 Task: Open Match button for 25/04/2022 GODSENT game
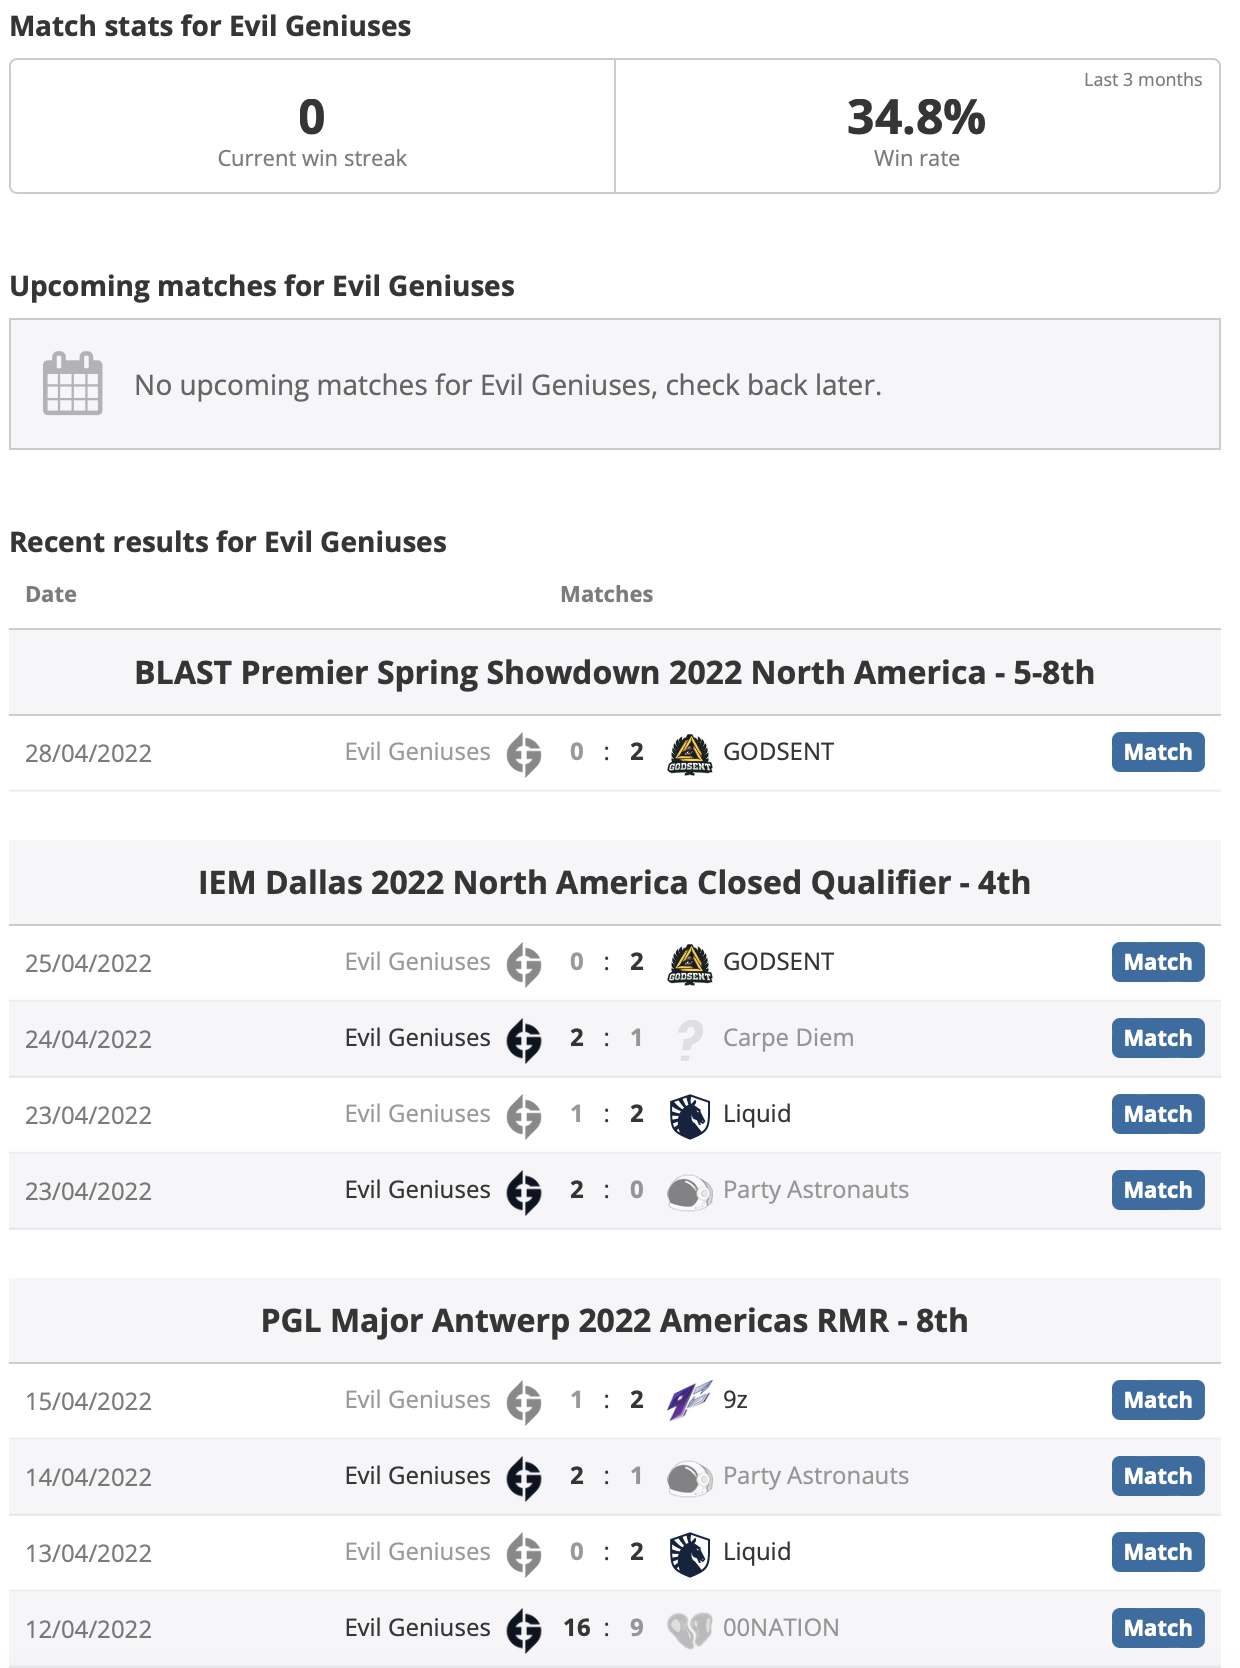pyautogui.click(x=1158, y=962)
